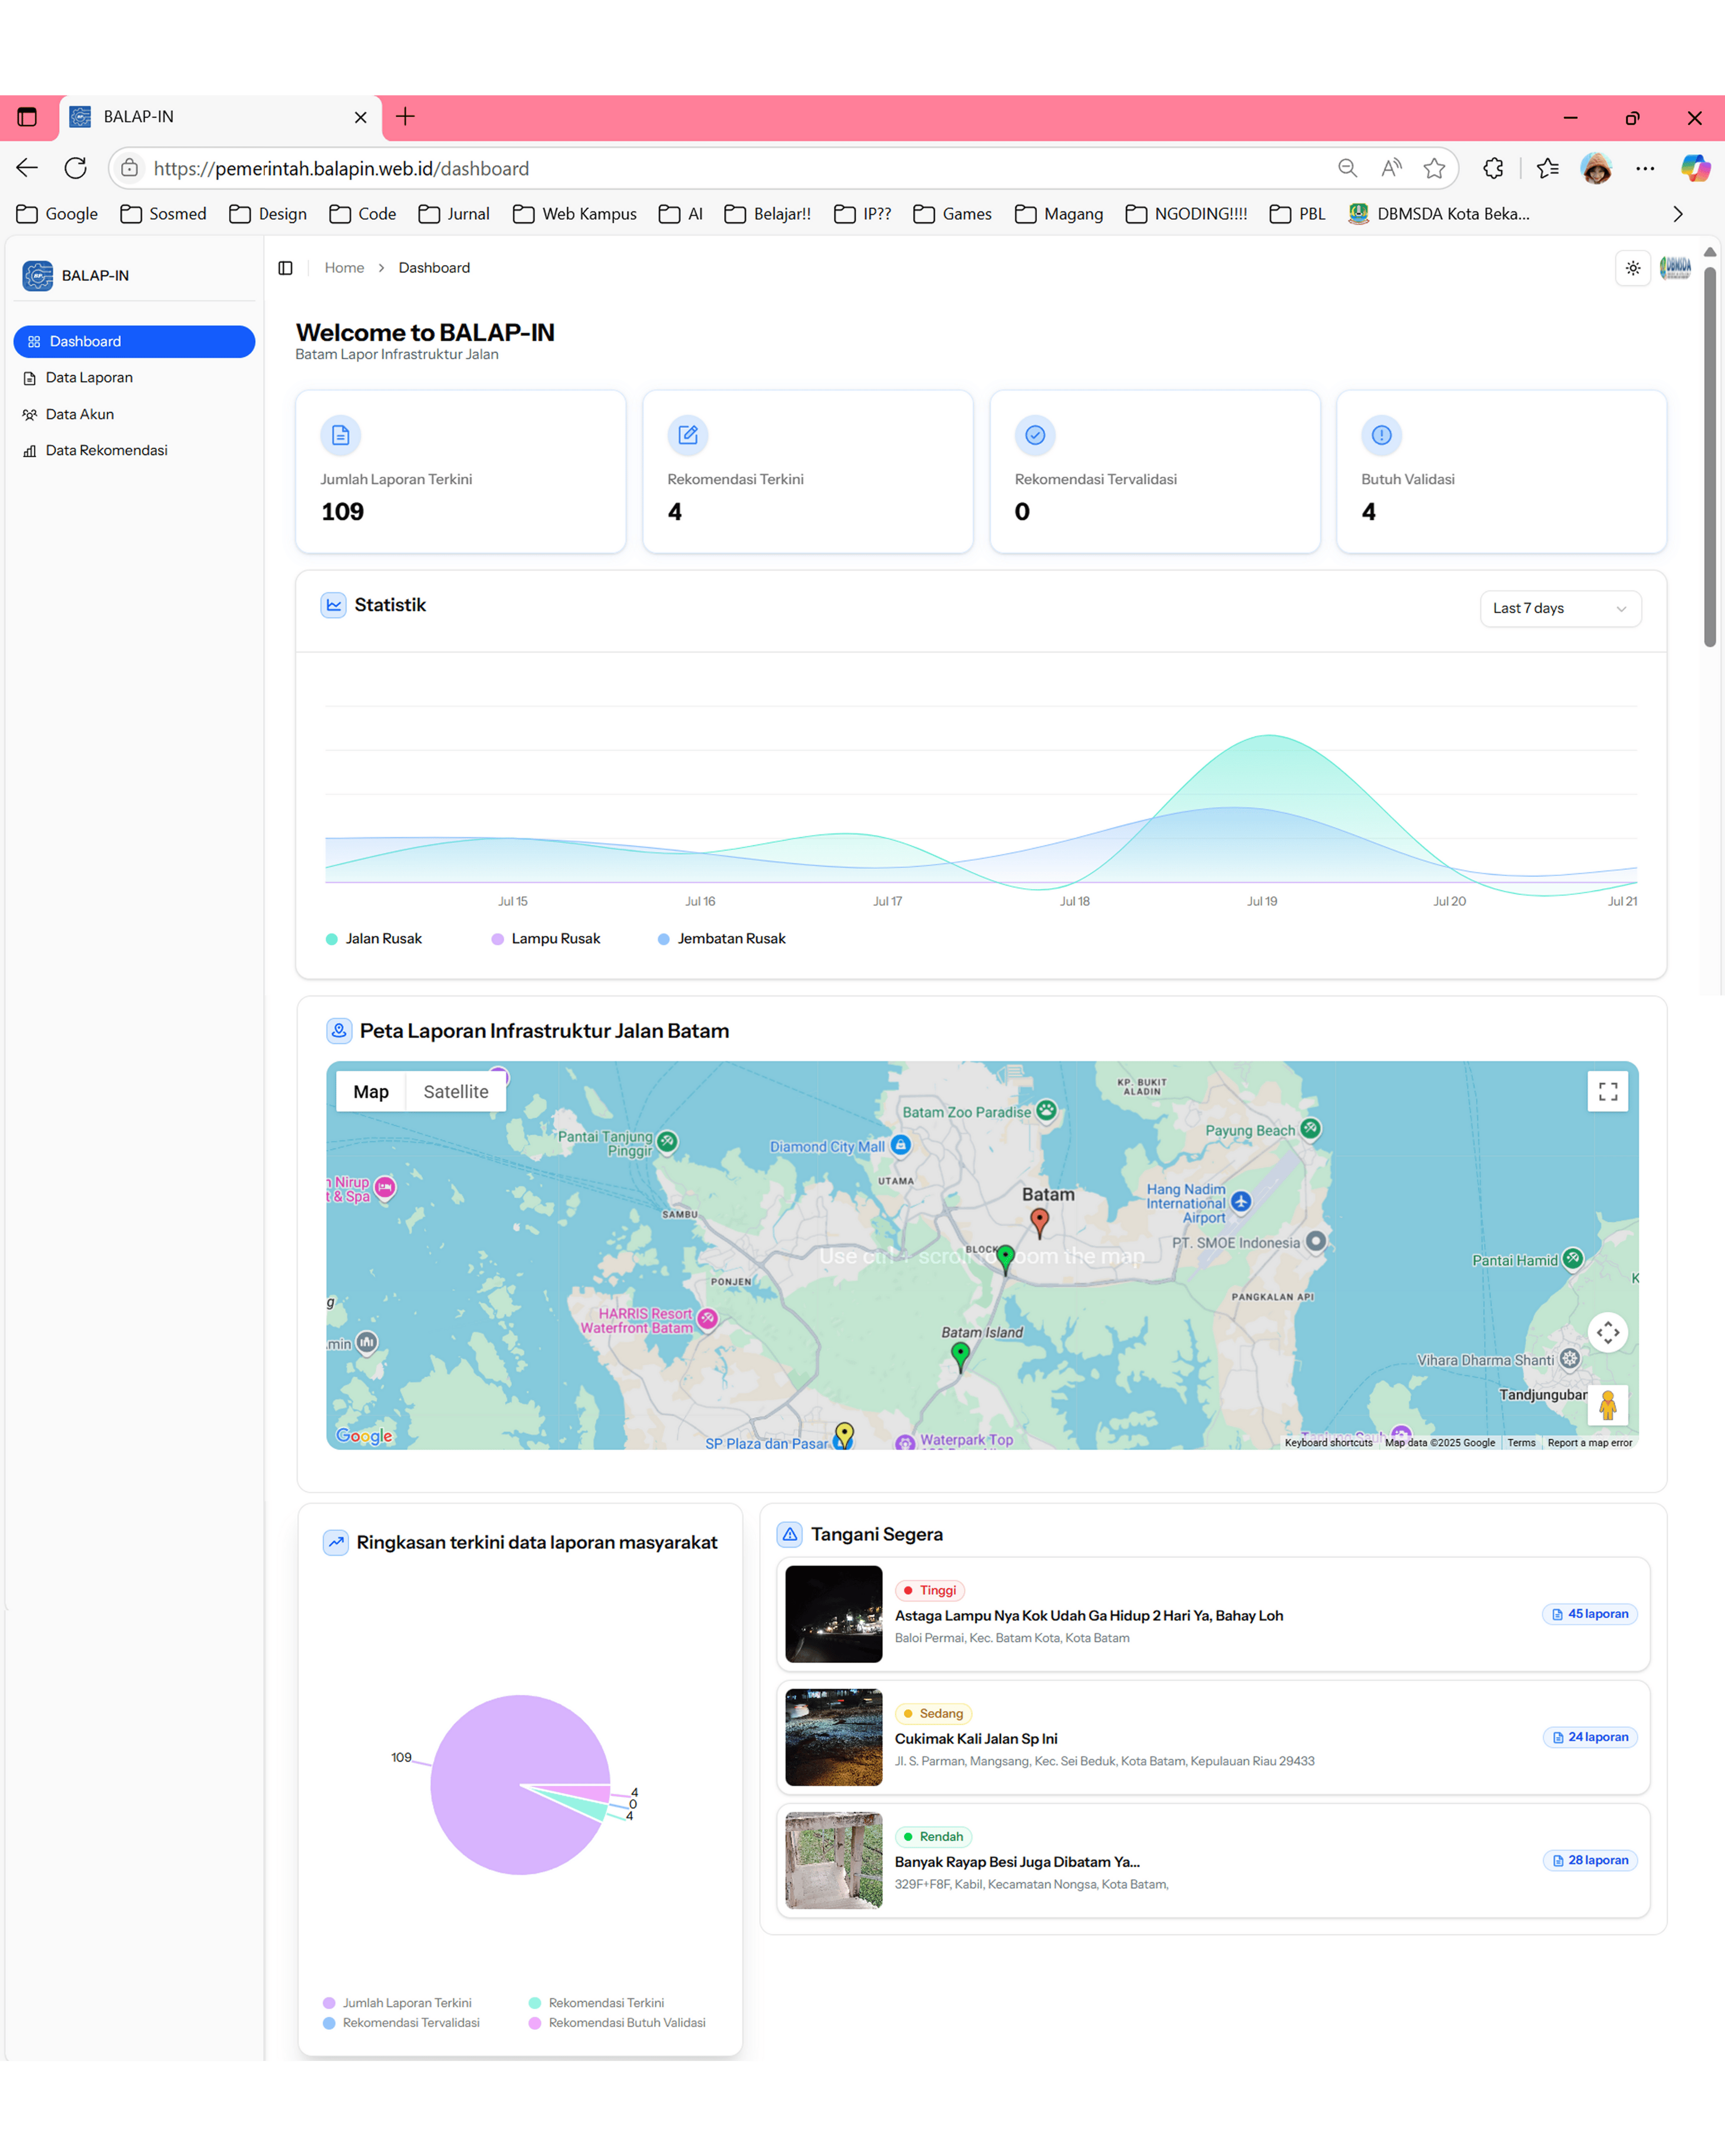Toggle Jembatan Rusak legend series

722,938
